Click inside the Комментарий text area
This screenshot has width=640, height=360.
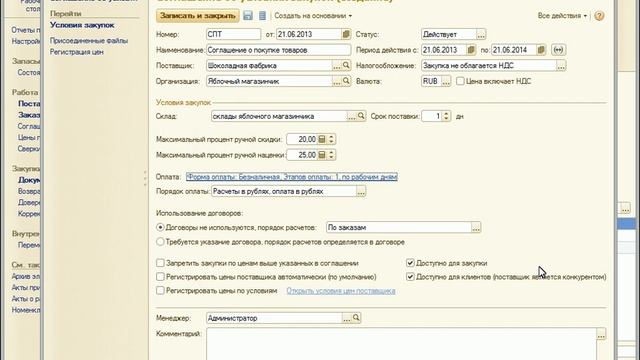pyautogui.click(x=401, y=344)
